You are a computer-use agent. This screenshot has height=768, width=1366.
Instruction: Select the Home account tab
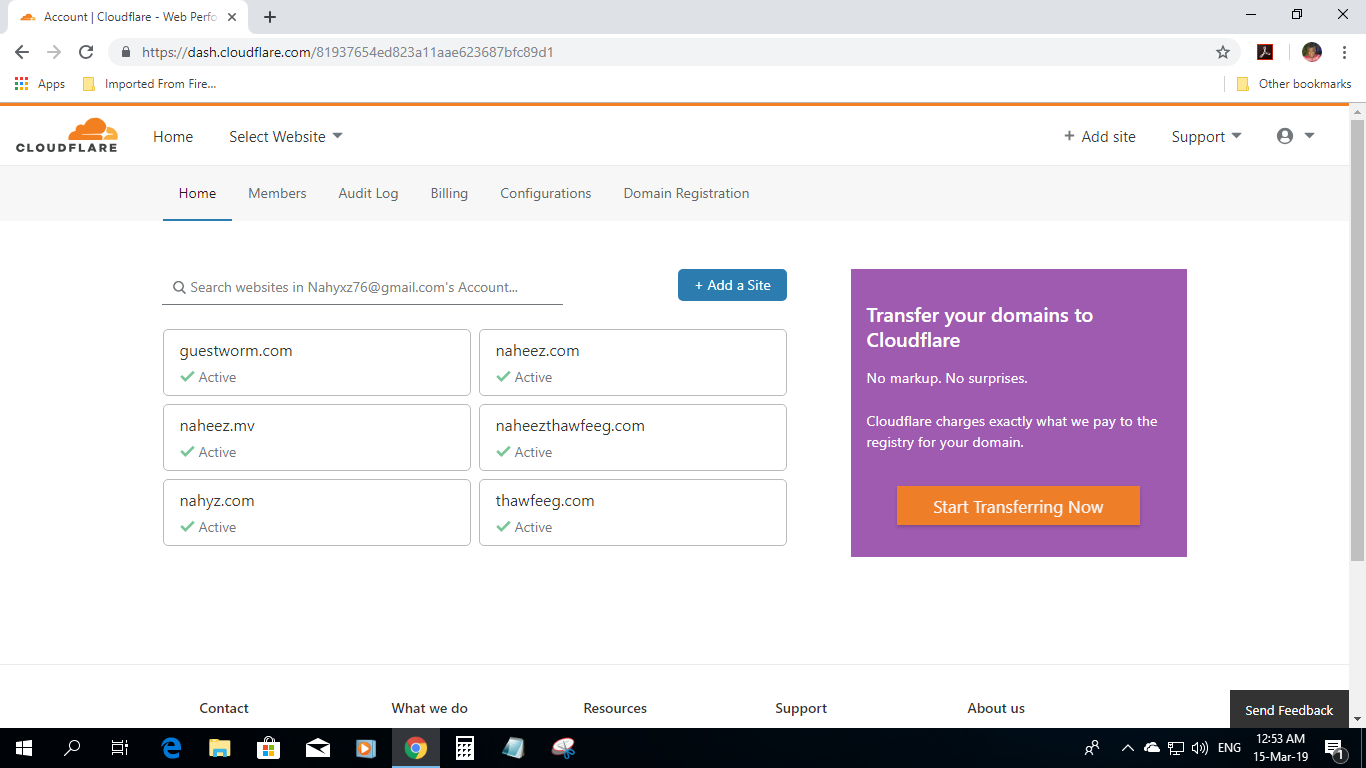[x=197, y=193]
